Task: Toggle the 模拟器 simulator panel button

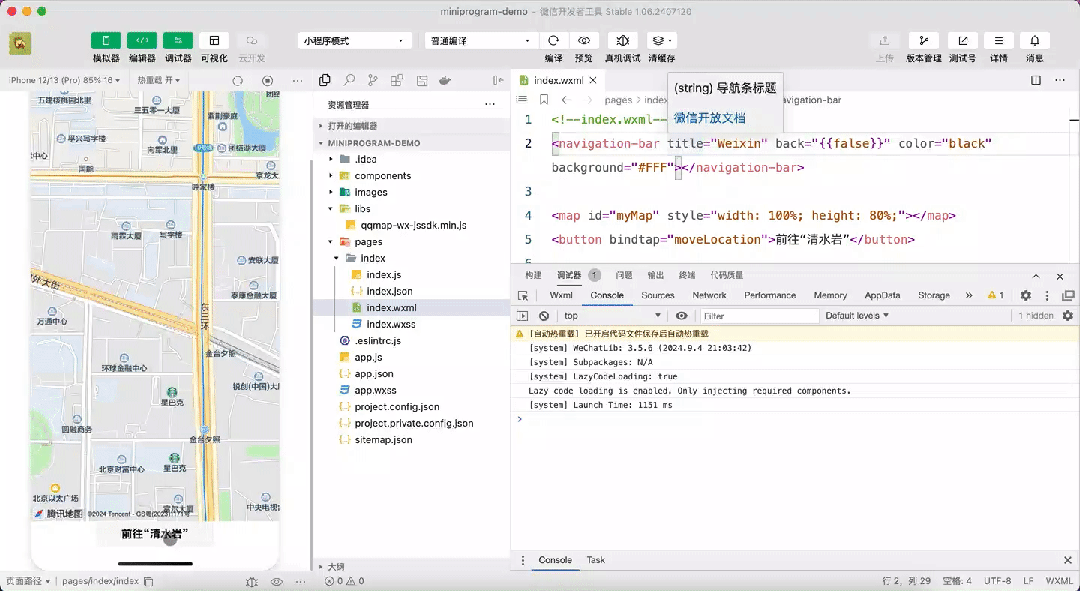Action: [106, 41]
